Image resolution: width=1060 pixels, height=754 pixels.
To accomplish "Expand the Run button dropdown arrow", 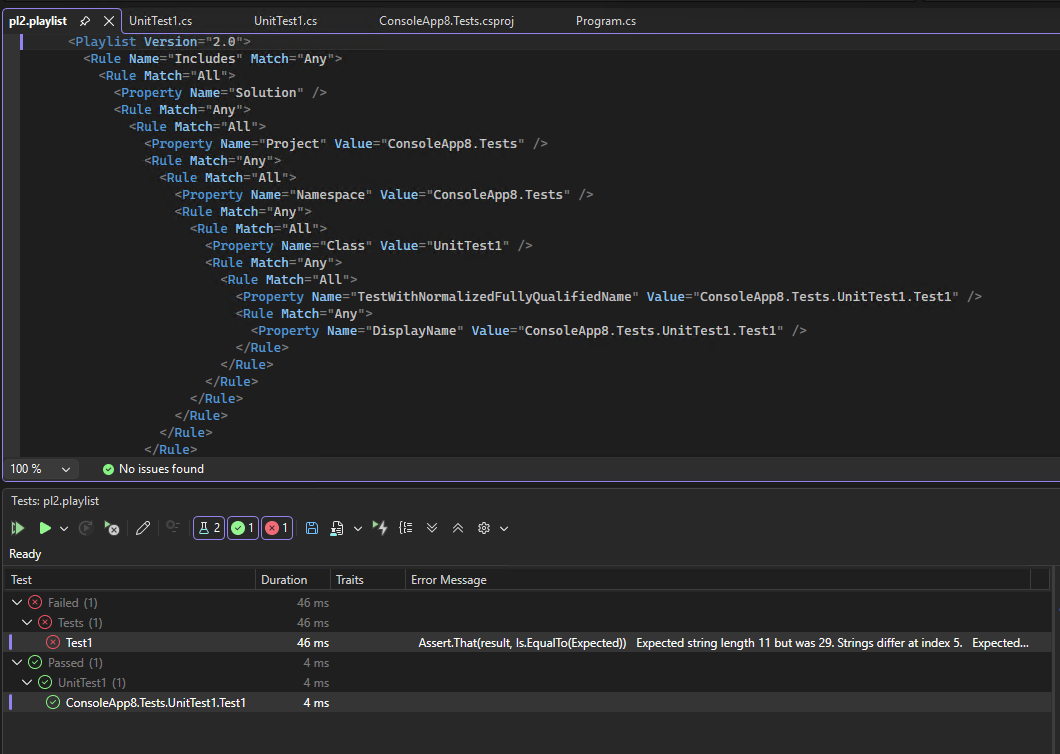I will pos(63,528).
